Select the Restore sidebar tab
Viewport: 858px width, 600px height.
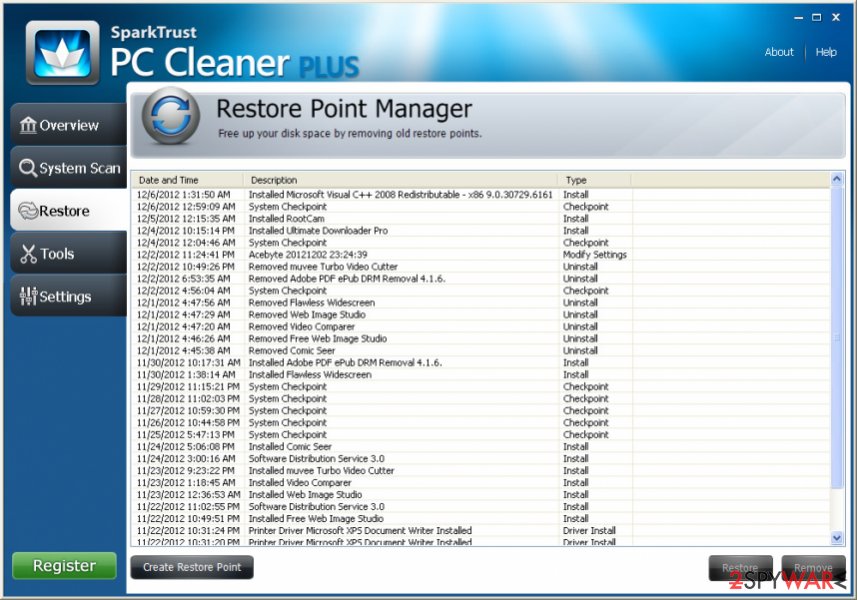(68, 210)
